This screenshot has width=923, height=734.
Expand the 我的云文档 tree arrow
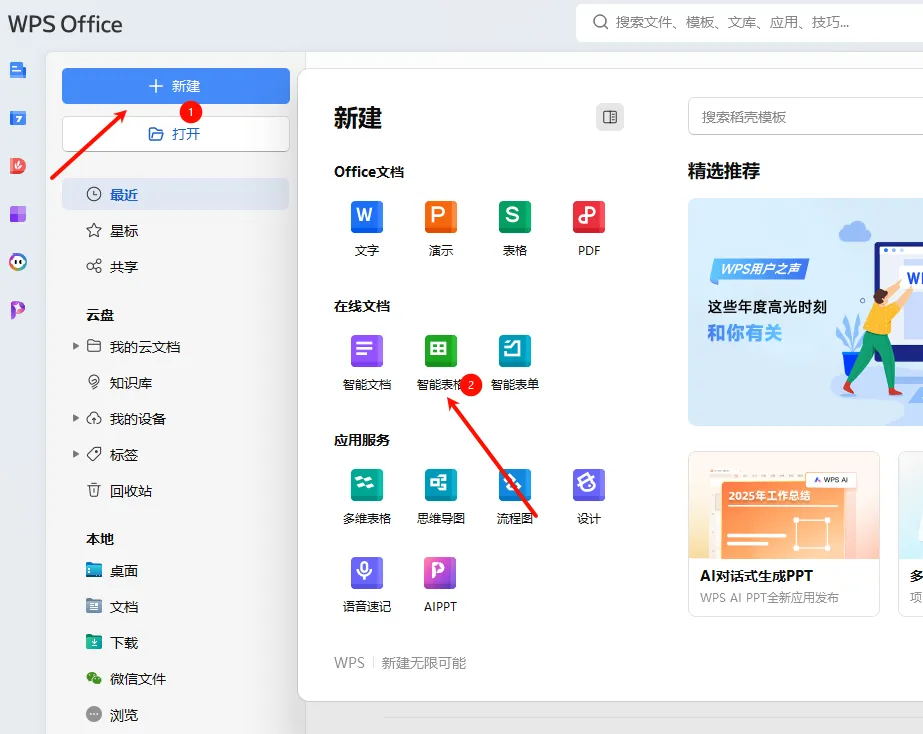[75, 346]
